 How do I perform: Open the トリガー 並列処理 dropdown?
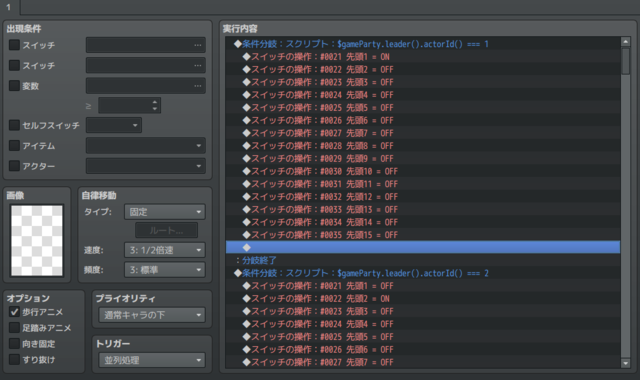coord(152,360)
